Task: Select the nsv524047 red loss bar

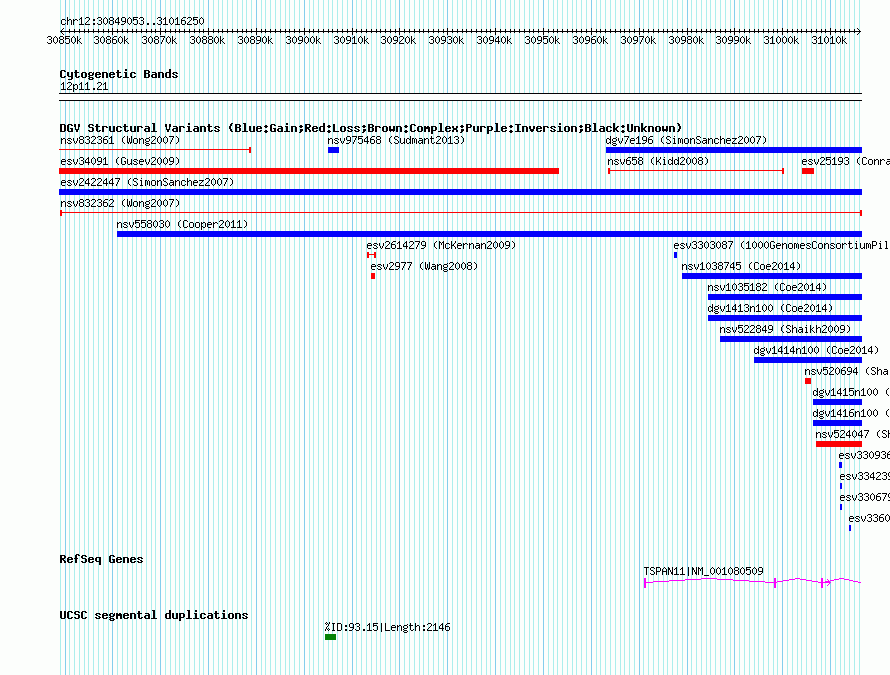Action: click(x=839, y=444)
